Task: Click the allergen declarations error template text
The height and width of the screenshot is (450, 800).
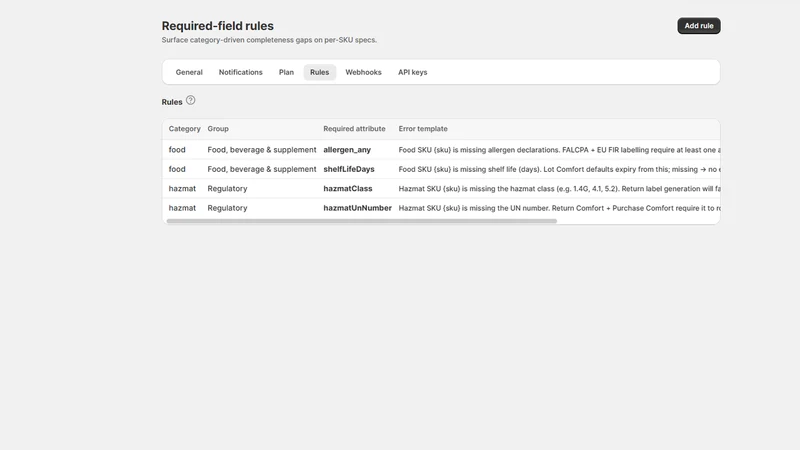Action: (559, 149)
